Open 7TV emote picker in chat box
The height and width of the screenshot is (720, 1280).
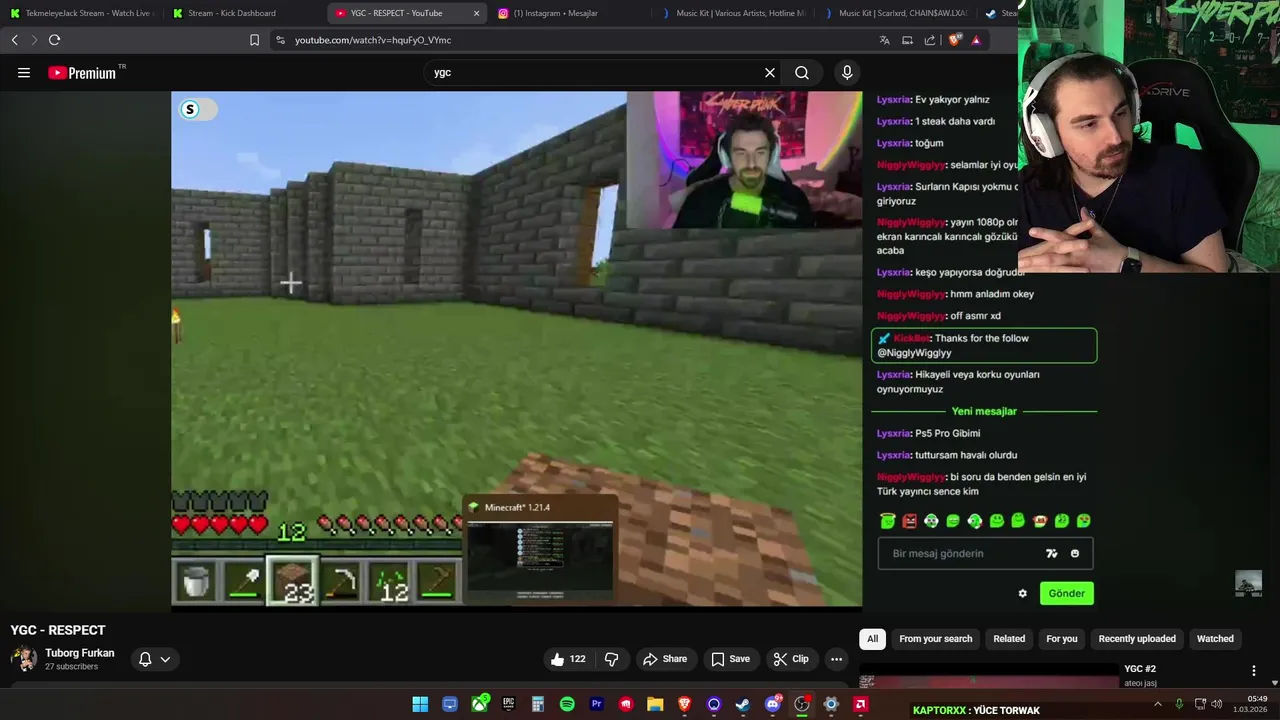click(1051, 554)
